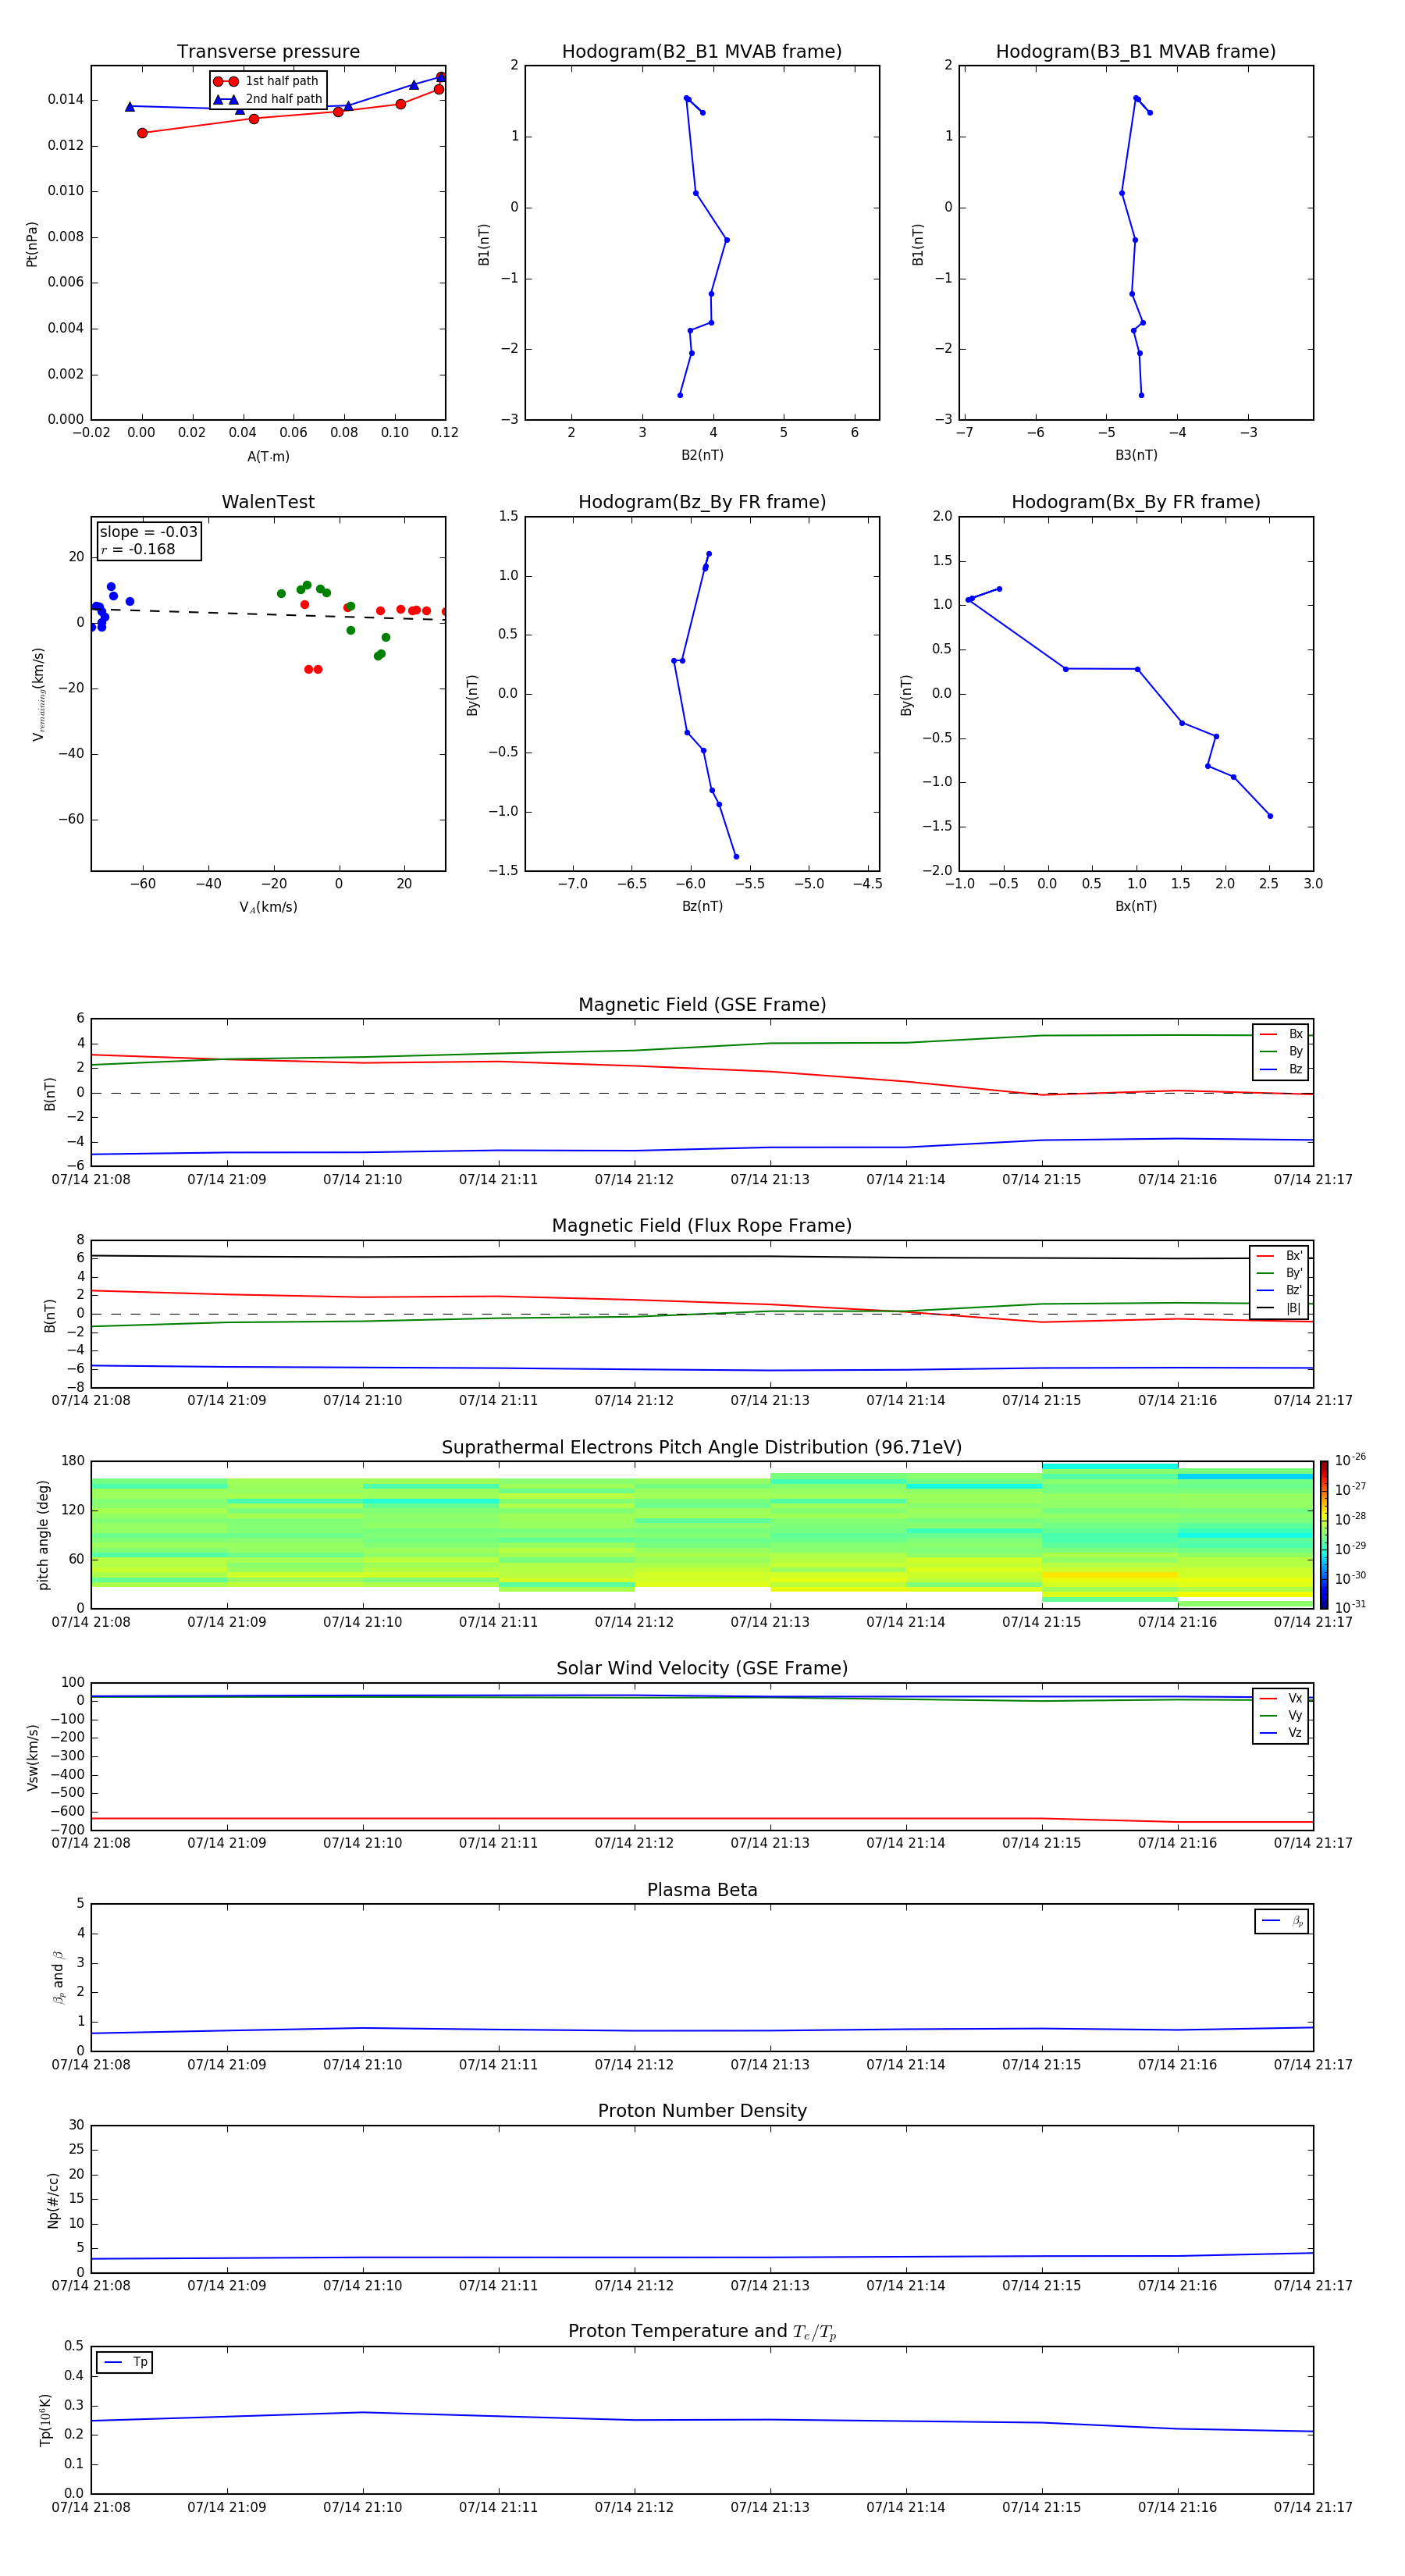Image resolution: width=1405 pixels, height=2576 pixels.
Task: Click the 'Transverse pressure' plot title
Action: [268, 52]
